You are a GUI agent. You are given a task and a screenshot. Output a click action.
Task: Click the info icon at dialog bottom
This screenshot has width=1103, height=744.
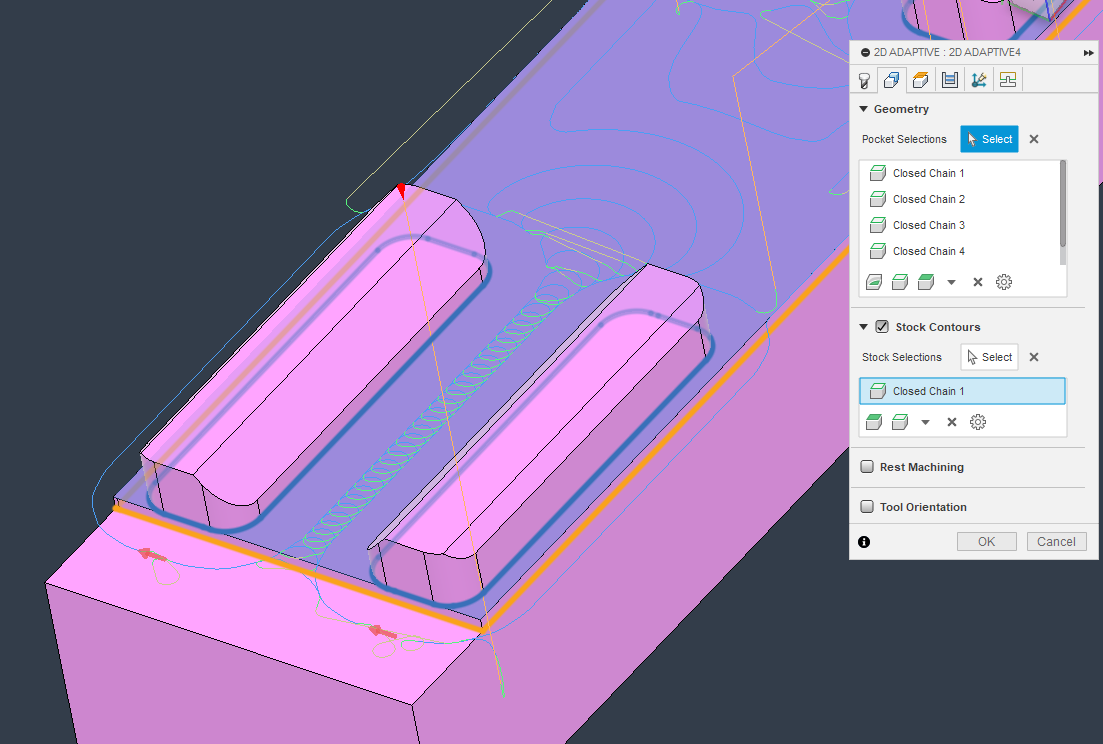(864, 541)
